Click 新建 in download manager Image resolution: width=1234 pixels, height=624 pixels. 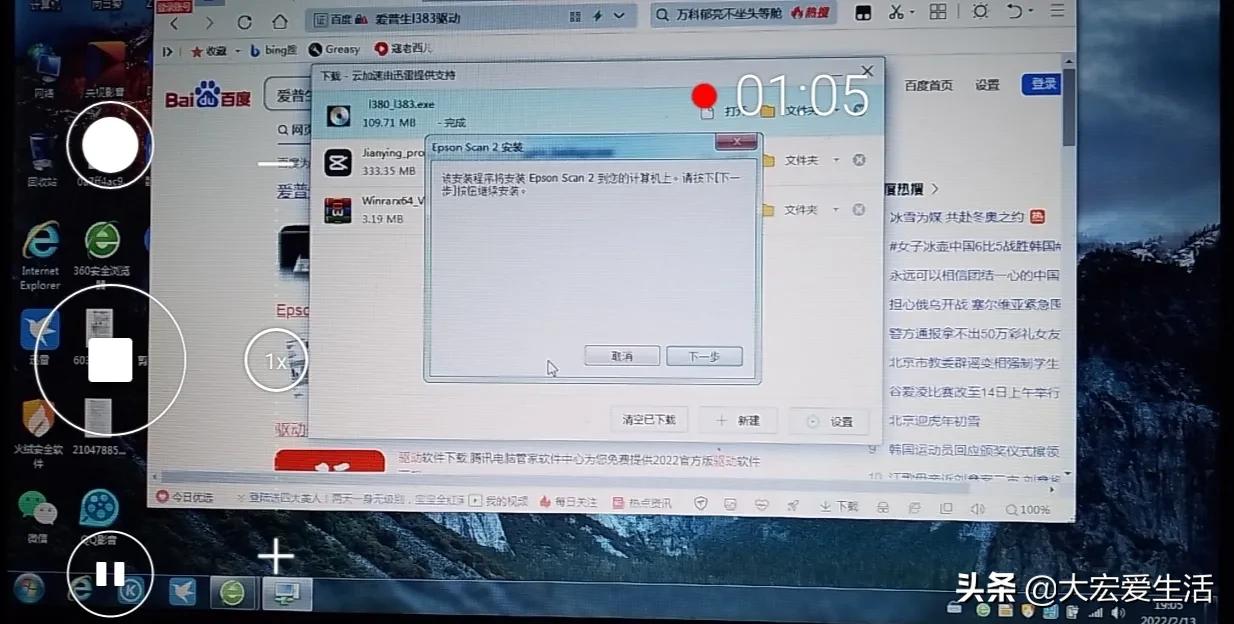pyautogui.click(x=738, y=421)
